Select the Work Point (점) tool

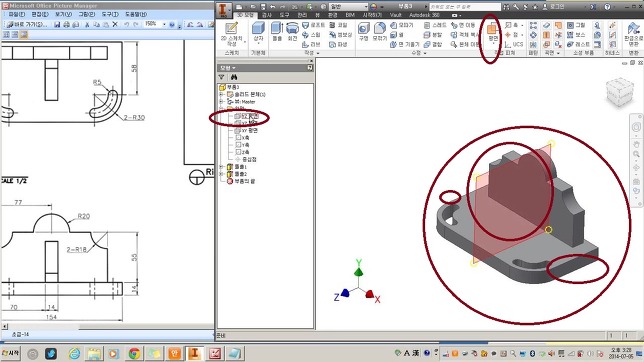click(x=511, y=35)
